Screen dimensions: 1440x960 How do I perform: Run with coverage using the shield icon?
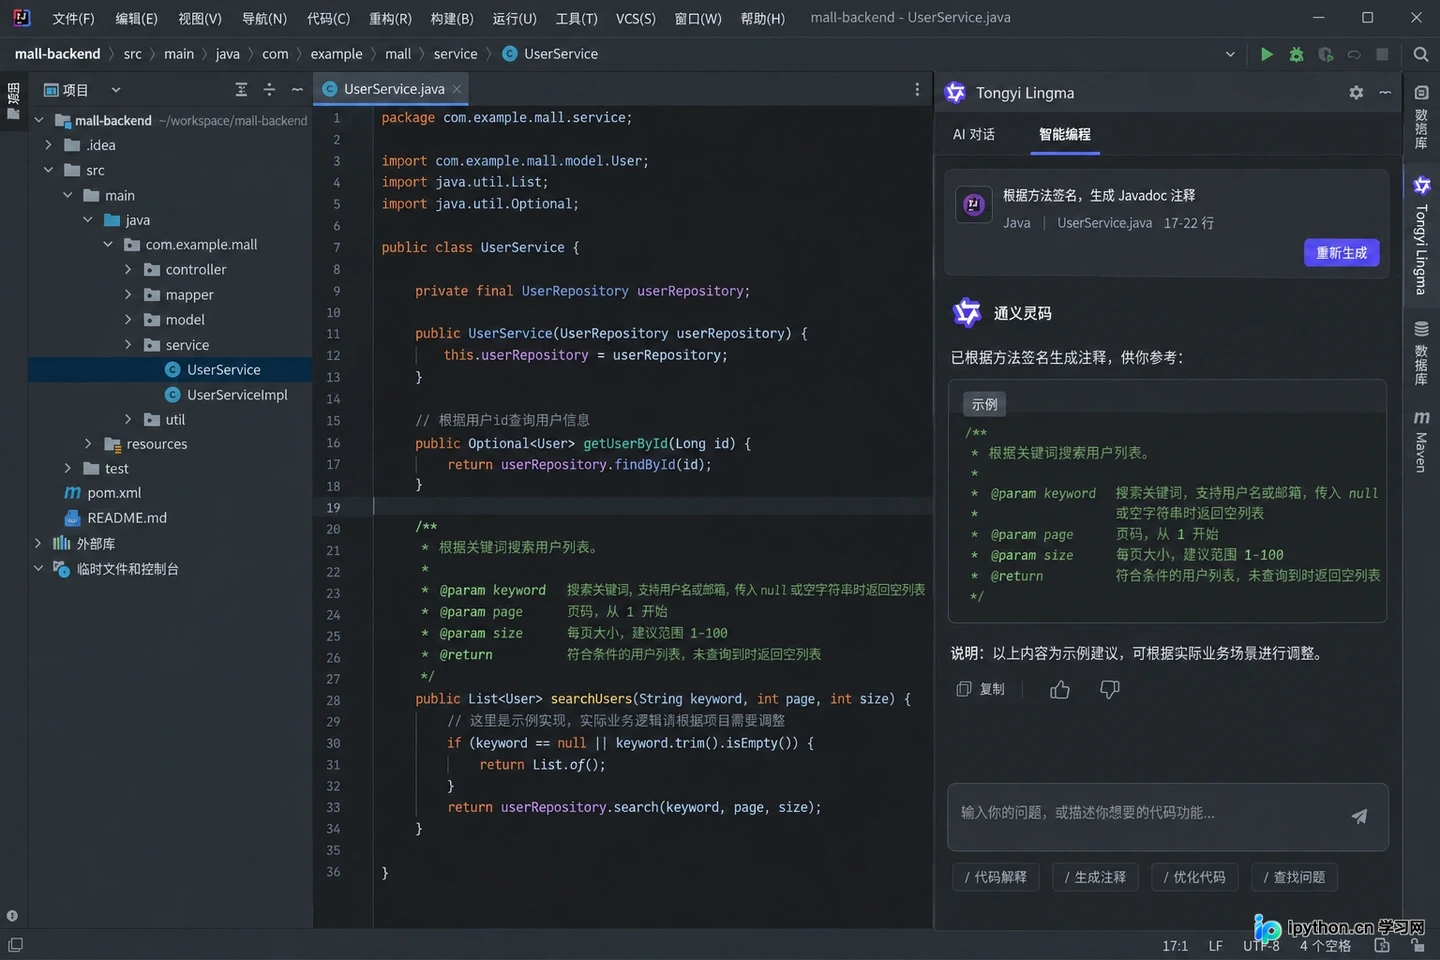(x=1326, y=54)
